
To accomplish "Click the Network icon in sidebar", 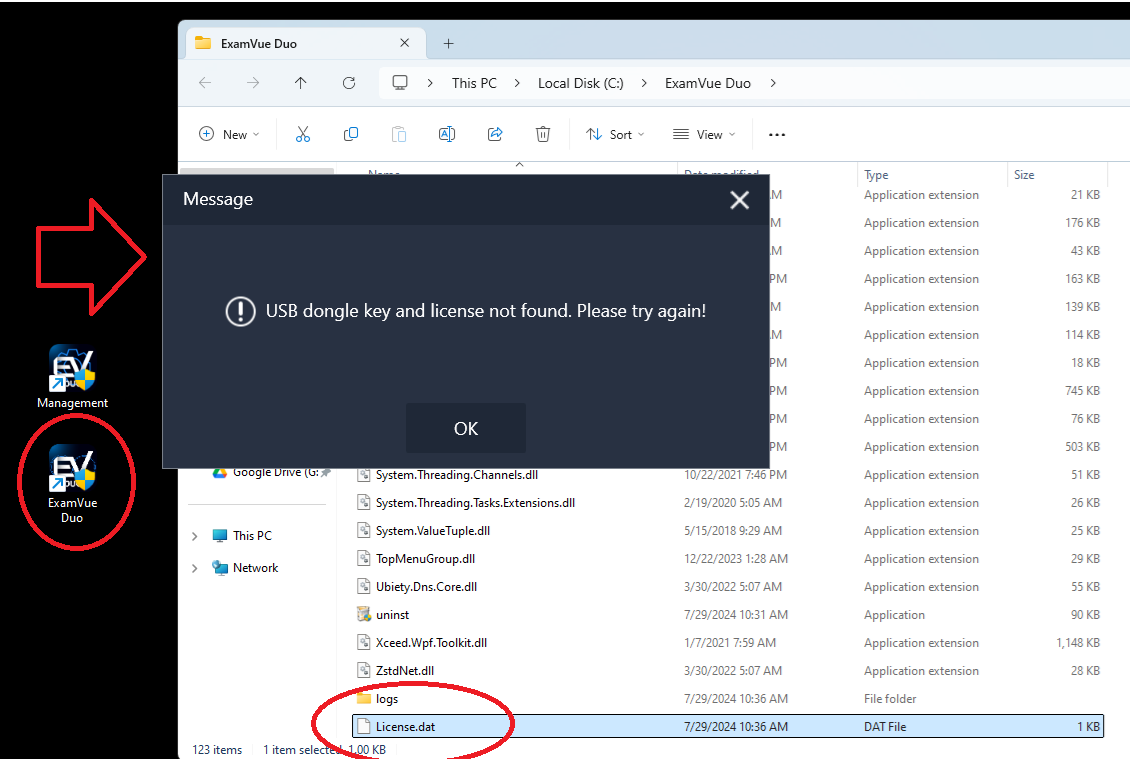I will [220, 568].
